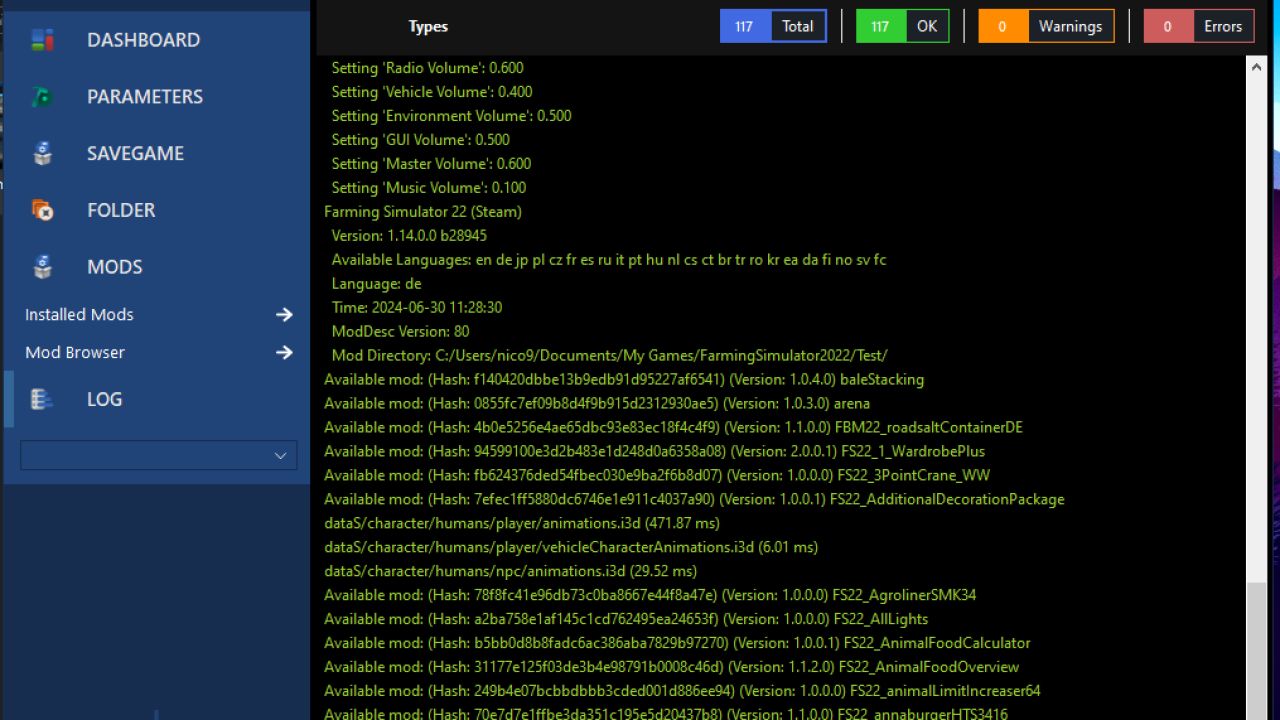This screenshot has height=720, width=1280.
Task: Click the Log icon in sidebar
Action: [42, 399]
